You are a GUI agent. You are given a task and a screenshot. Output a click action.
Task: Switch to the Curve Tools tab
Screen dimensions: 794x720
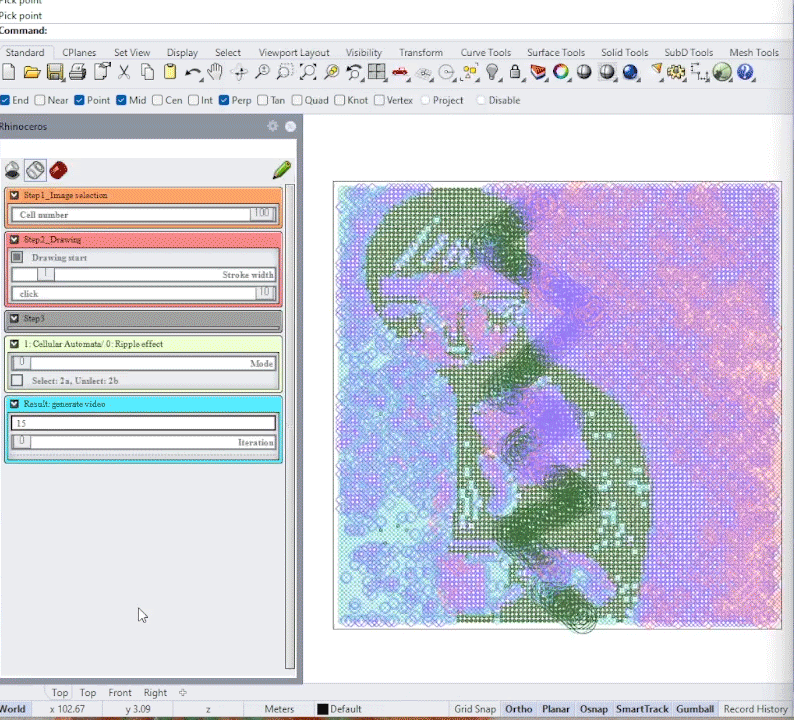tap(485, 53)
